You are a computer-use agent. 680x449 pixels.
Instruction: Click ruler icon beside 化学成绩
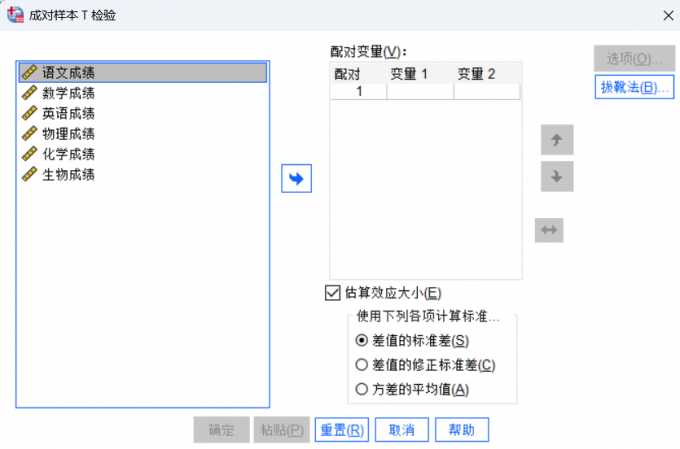coord(29,154)
